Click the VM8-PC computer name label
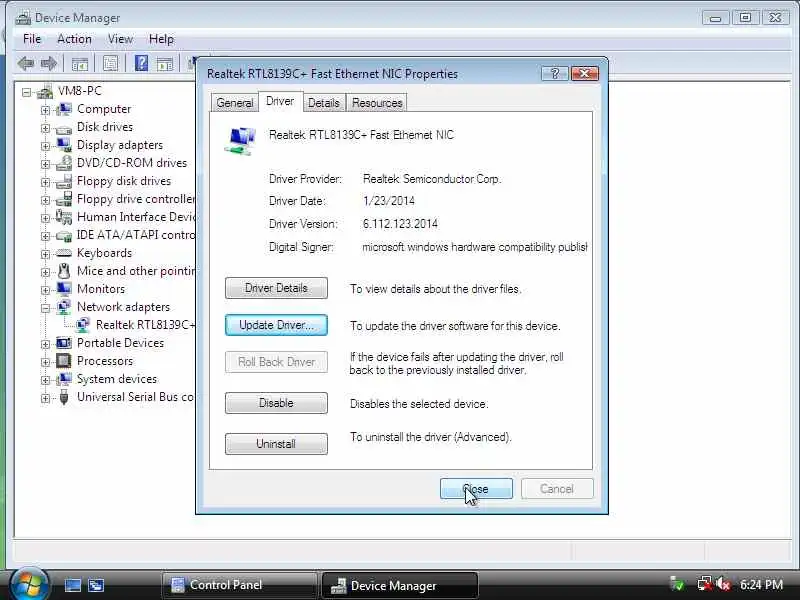This screenshot has width=800, height=600. [x=80, y=91]
